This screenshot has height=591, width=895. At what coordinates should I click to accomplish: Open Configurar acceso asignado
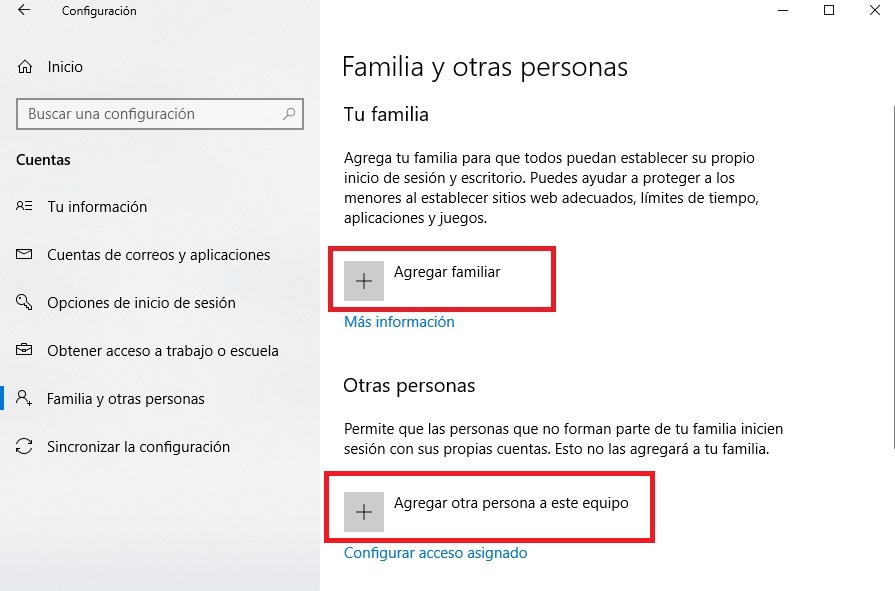[x=434, y=552]
